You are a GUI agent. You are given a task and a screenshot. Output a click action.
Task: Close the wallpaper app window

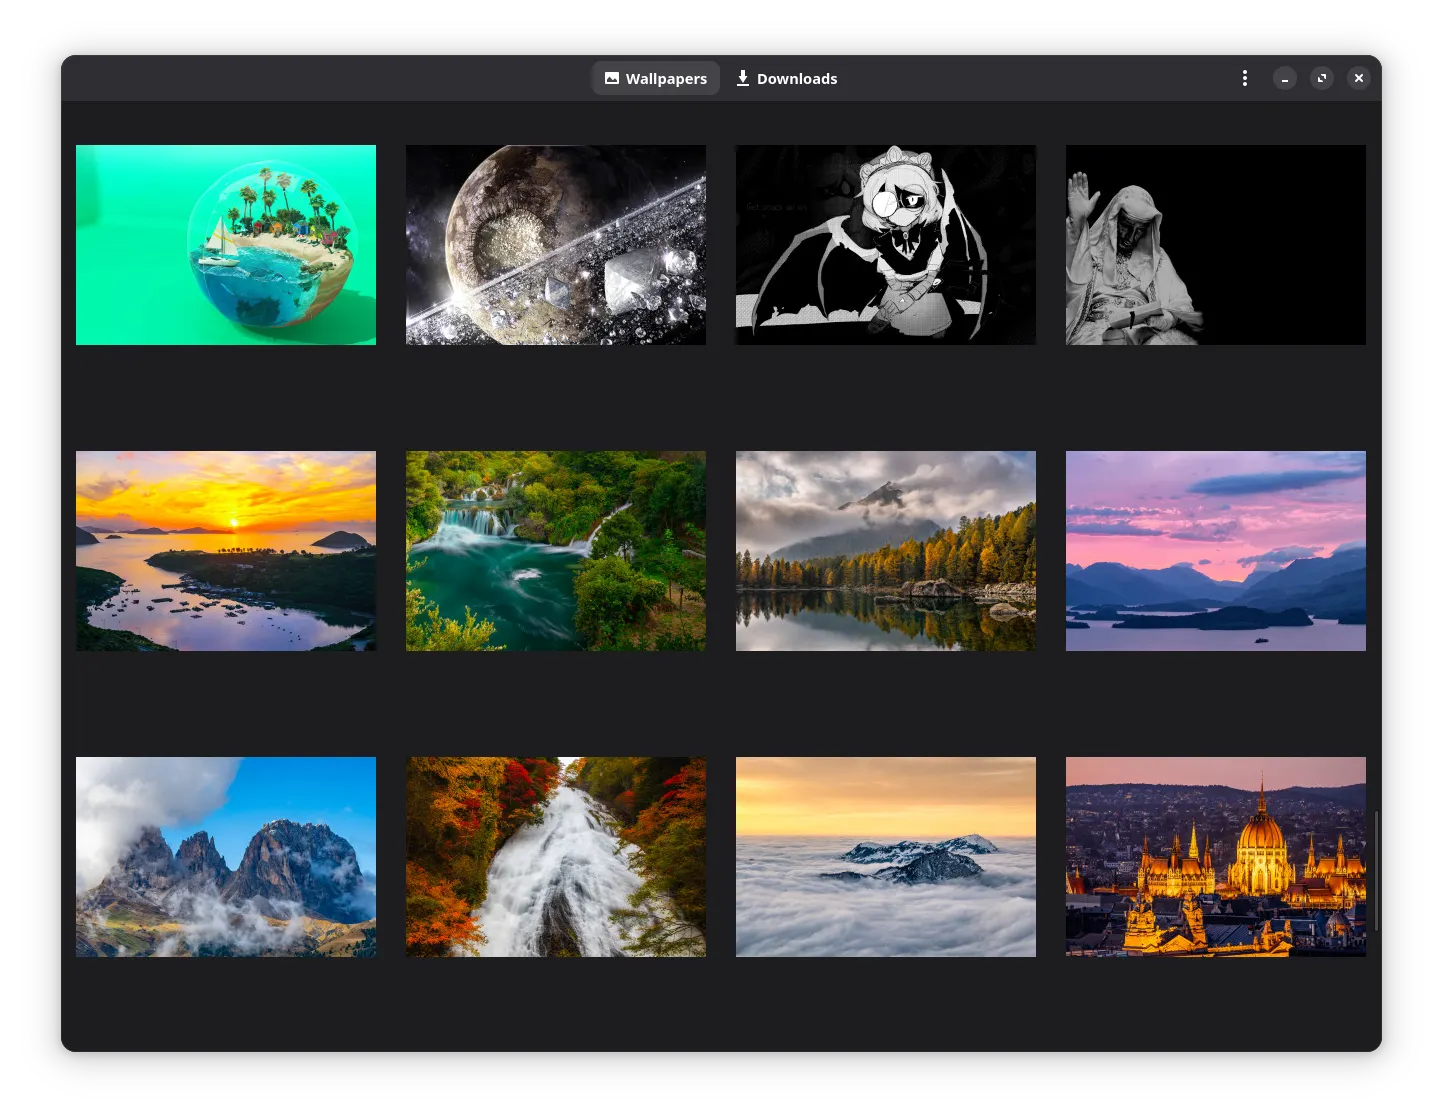tap(1359, 78)
